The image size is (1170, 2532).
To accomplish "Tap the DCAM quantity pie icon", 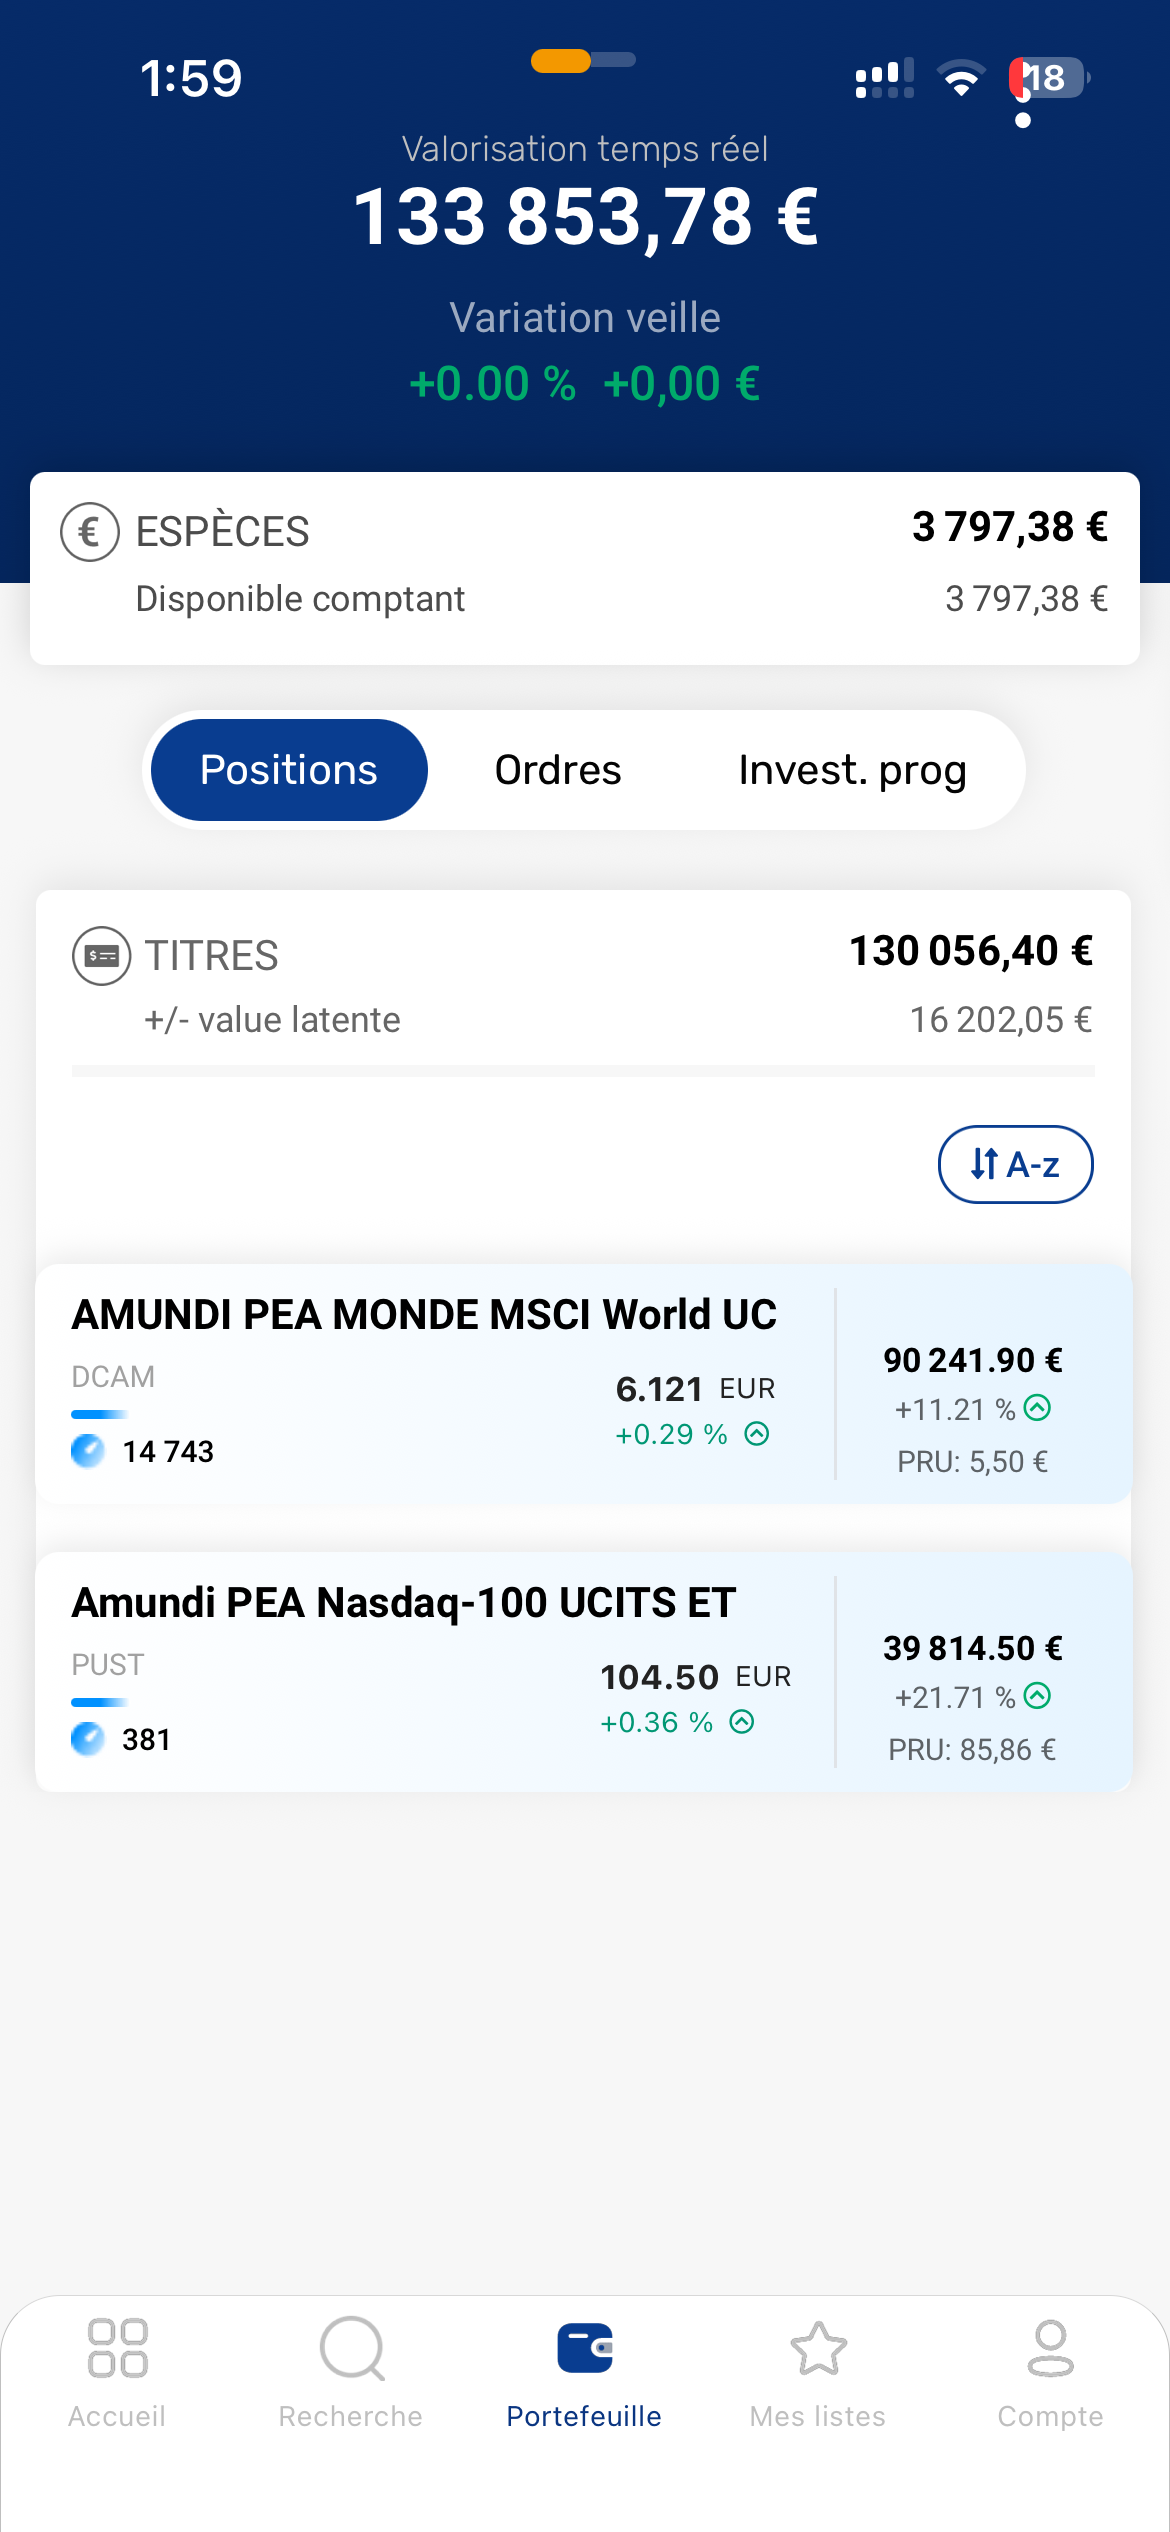I will pyautogui.click(x=88, y=1451).
